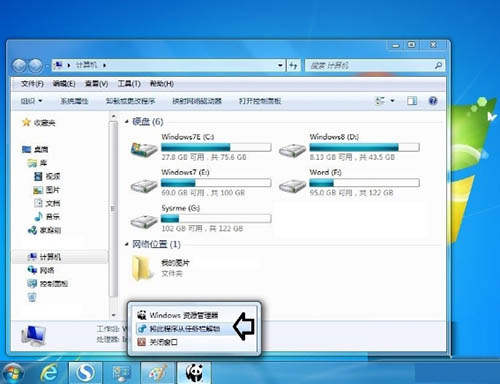
Task: Open the Sogou browser taskbar icon
Action: pos(85,373)
